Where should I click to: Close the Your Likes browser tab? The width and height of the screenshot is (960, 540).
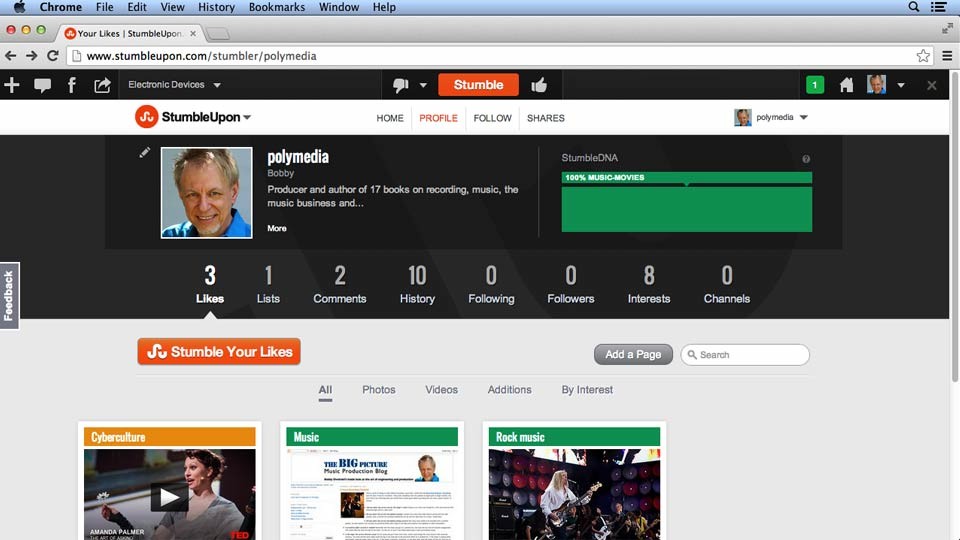[193, 34]
